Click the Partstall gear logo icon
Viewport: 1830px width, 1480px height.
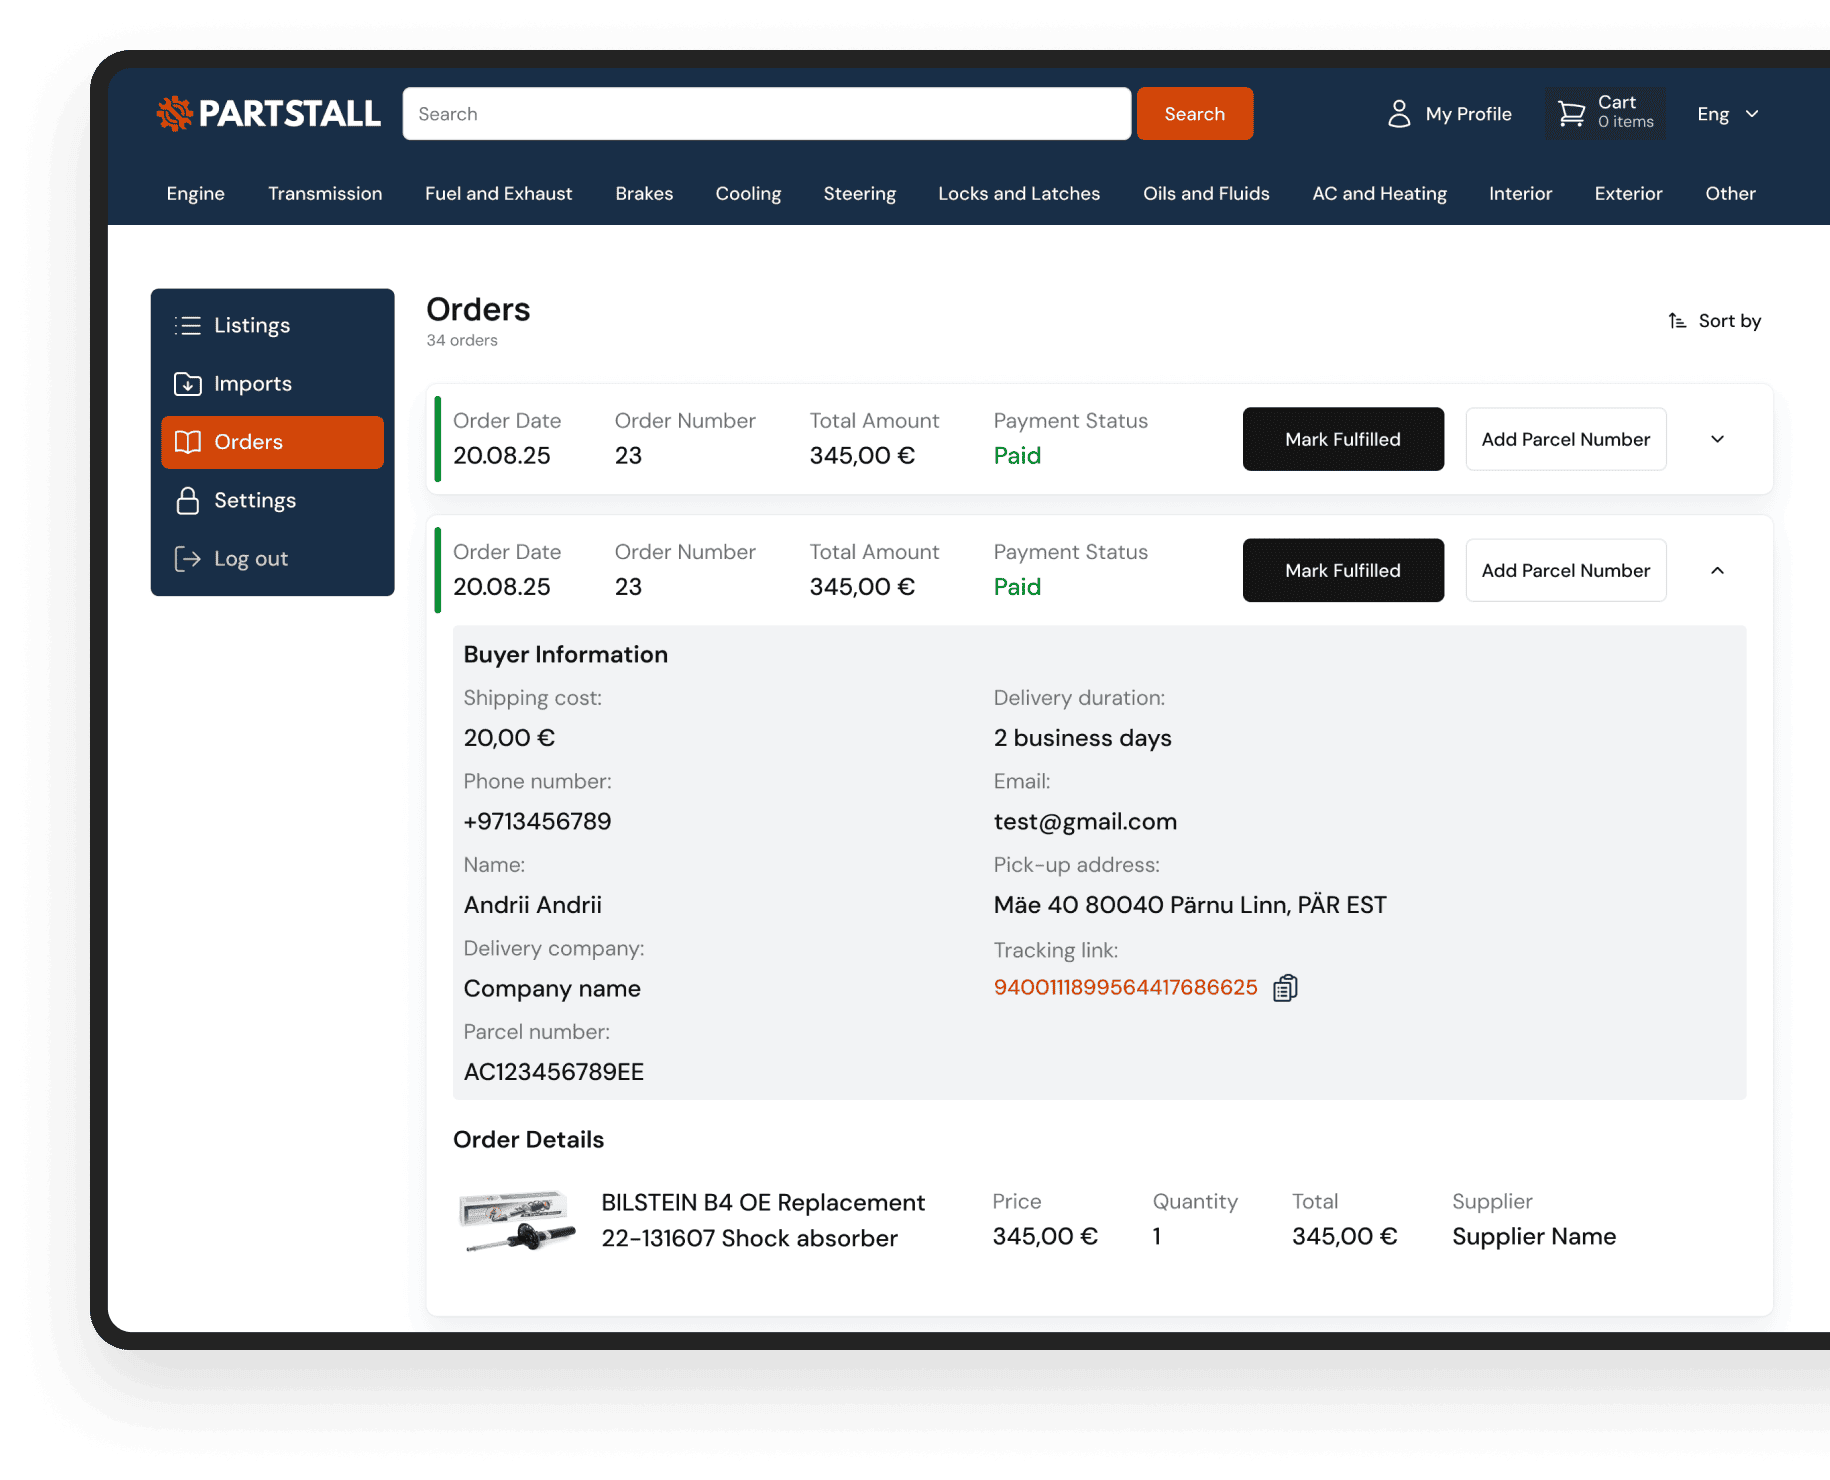click(x=175, y=114)
